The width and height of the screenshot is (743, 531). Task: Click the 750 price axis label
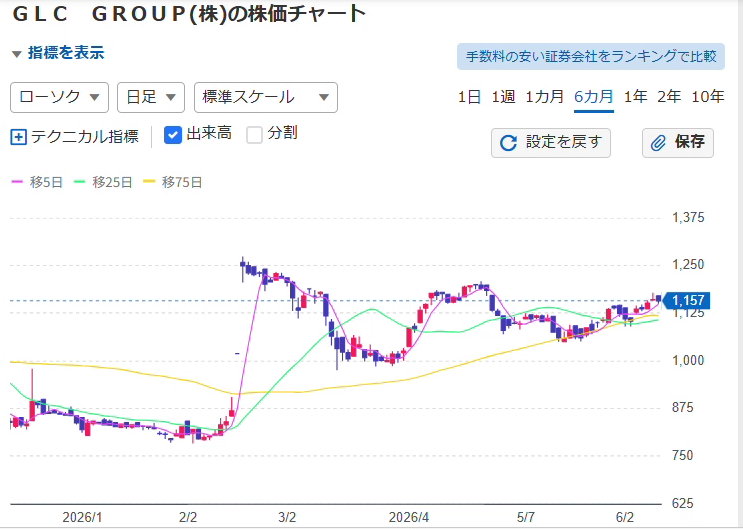[x=682, y=455]
